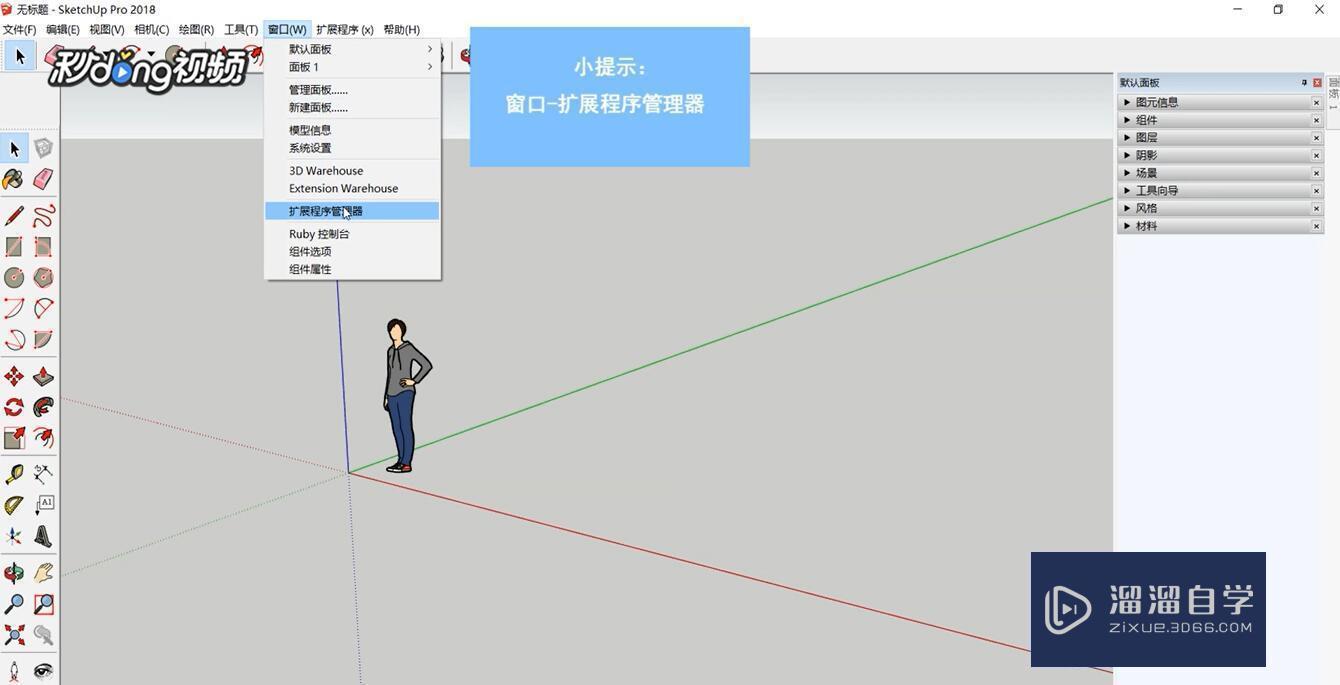1340x685 pixels.
Task: Select the Zoom magnifier tool
Action: tap(14, 604)
